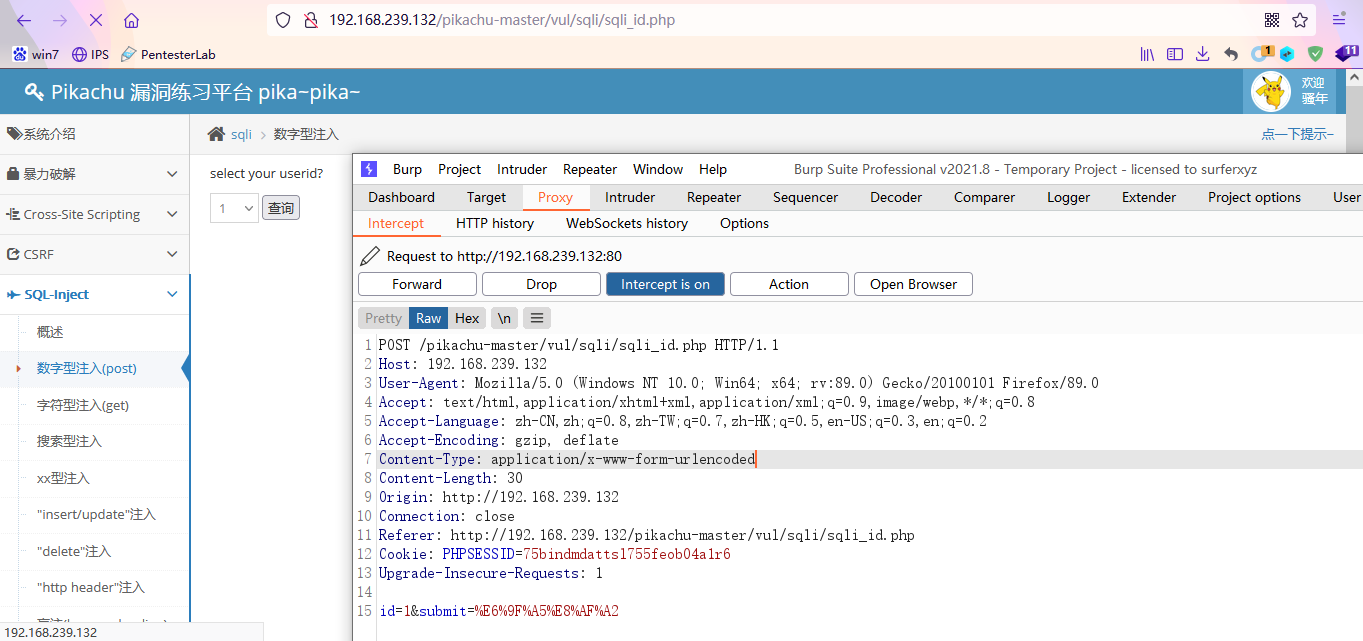Click the extension icon with badge 1

pos(1262,53)
